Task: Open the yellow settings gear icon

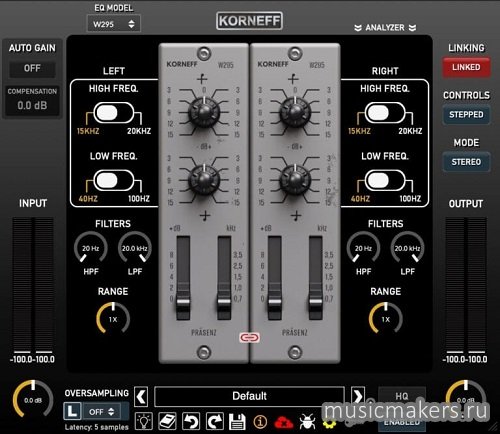Action: pyautogui.click(x=329, y=423)
